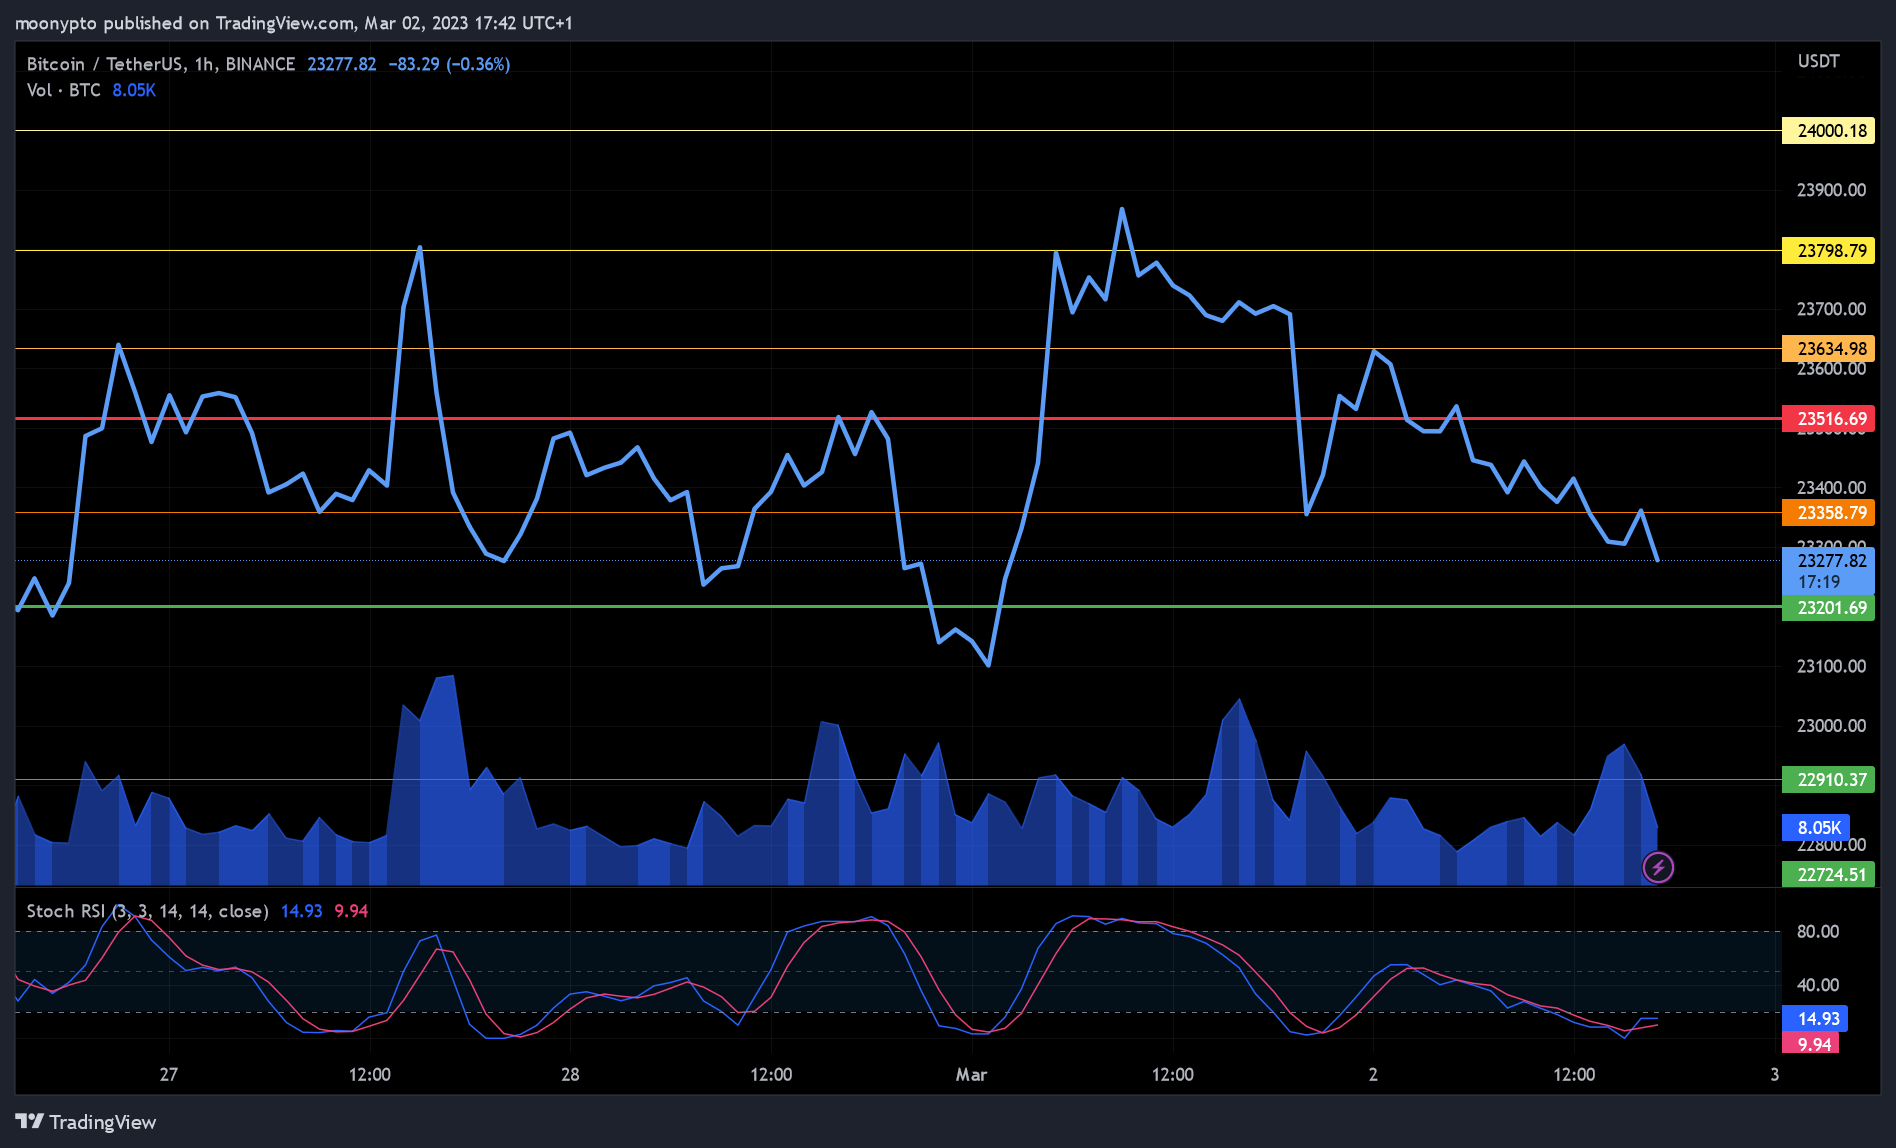The height and width of the screenshot is (1148, 1896).
Task: Click the 27 date label on time axis
Action: [x=169, y=1075]
